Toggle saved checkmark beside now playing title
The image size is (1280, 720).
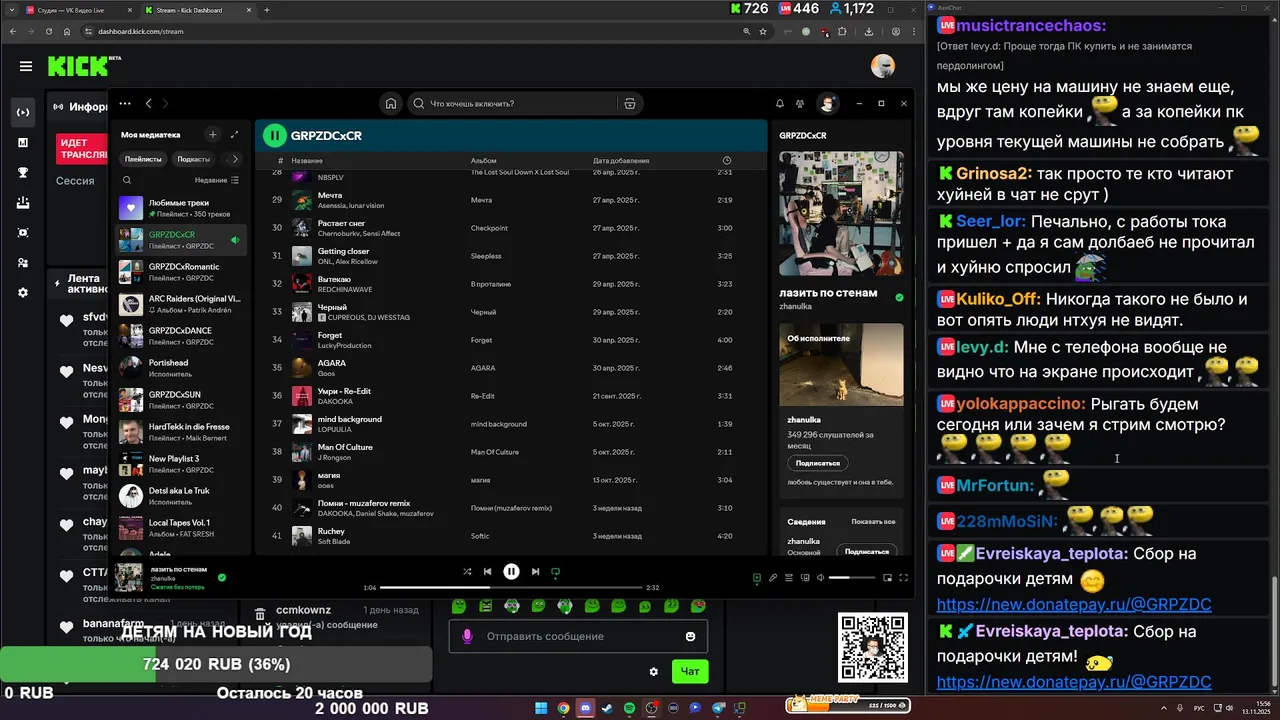(222, 577)
